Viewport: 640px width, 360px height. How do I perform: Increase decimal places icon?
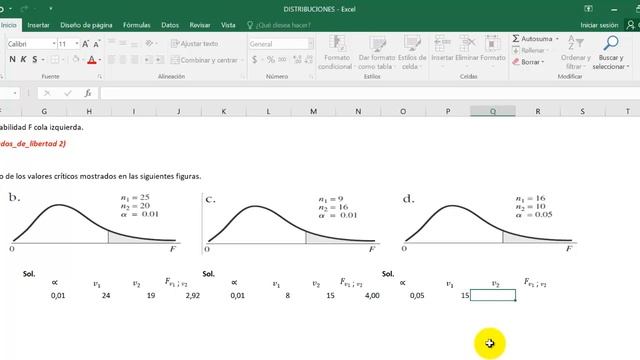click(x=297, y=60)
